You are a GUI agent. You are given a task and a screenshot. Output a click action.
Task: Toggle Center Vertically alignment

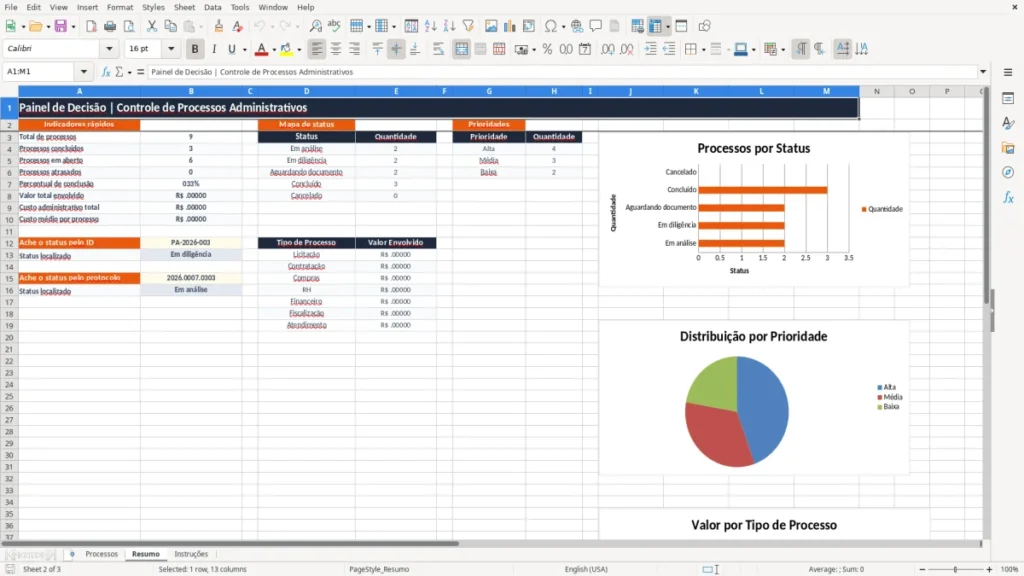[x=396, y=49]
